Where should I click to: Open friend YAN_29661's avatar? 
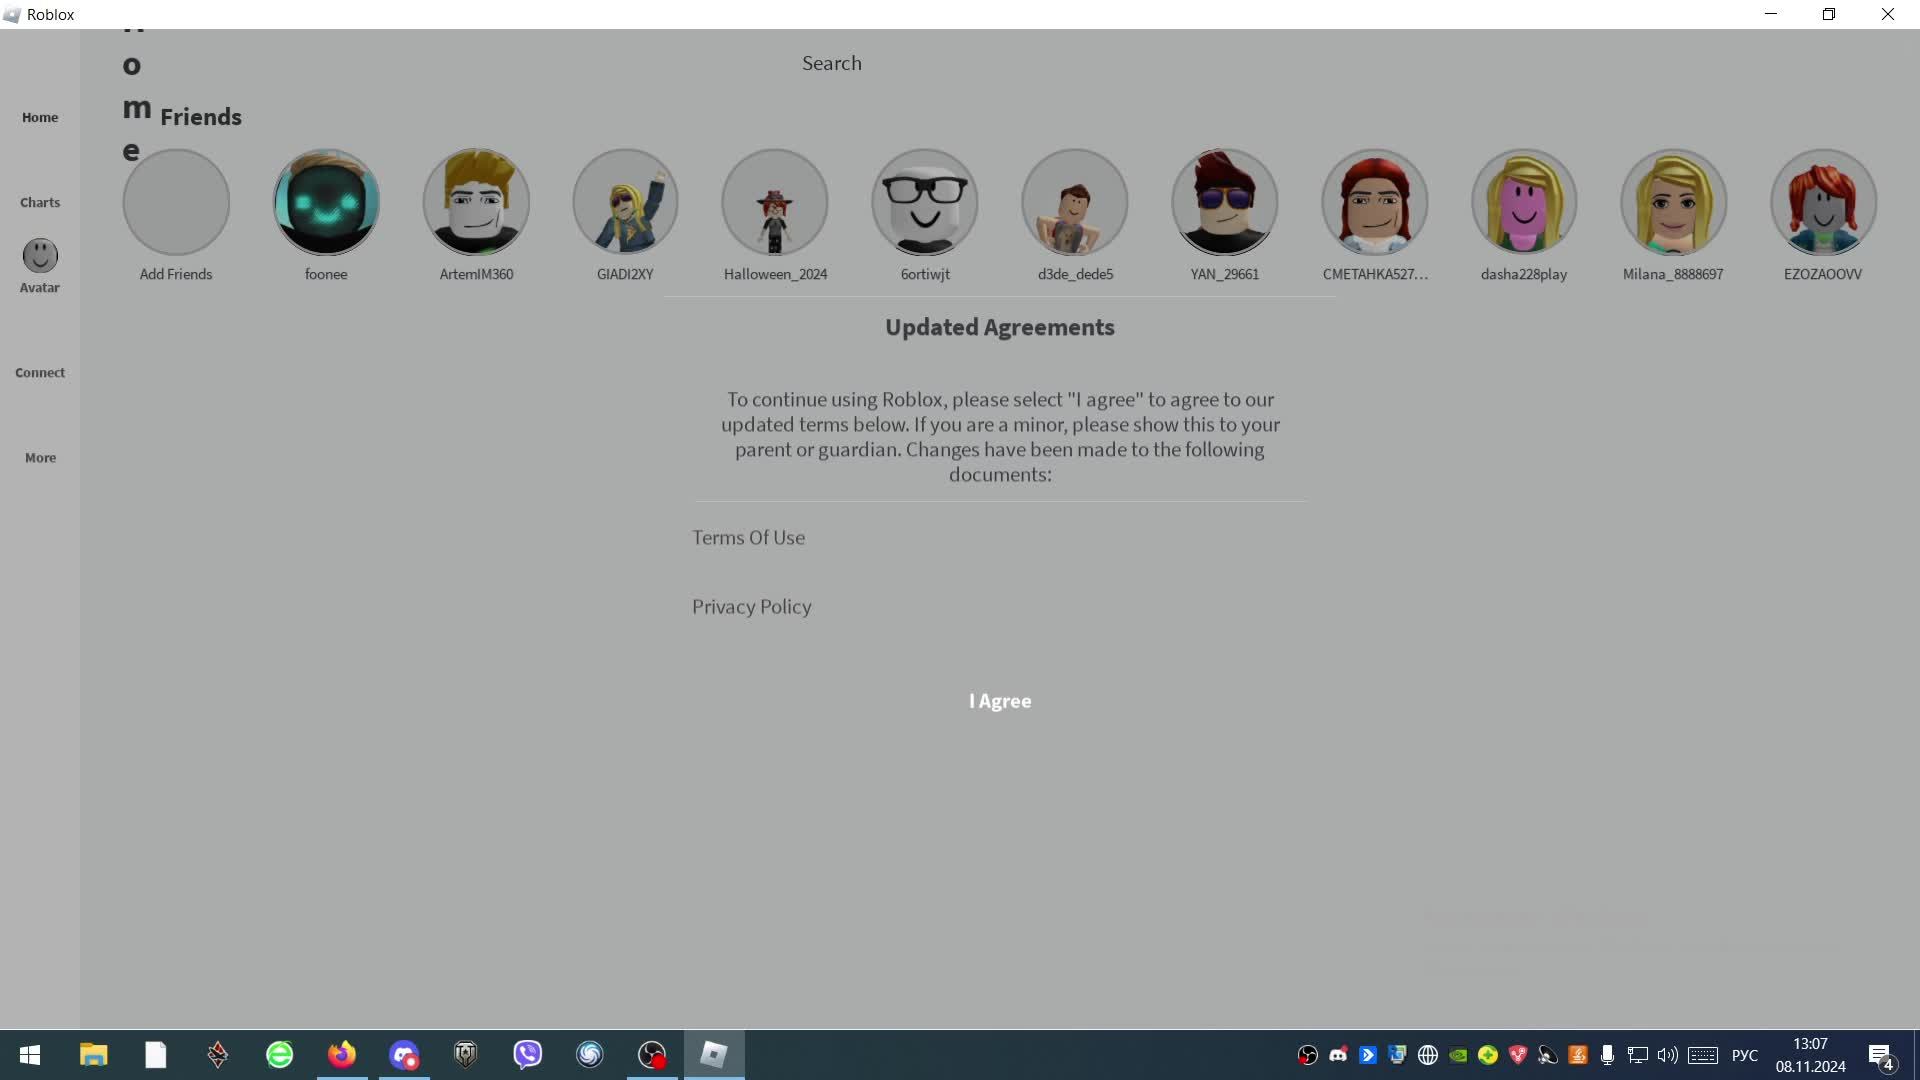pyautogui.click(x=1225, y=203)
